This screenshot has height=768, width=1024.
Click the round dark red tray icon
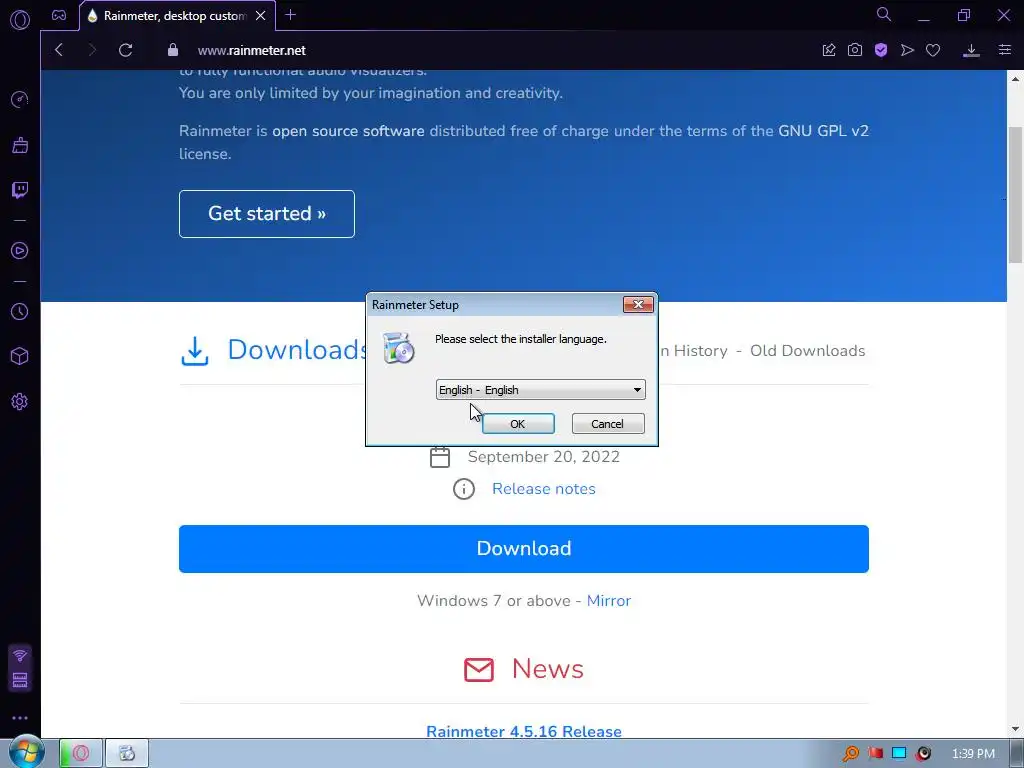click(x=923, y=754)
